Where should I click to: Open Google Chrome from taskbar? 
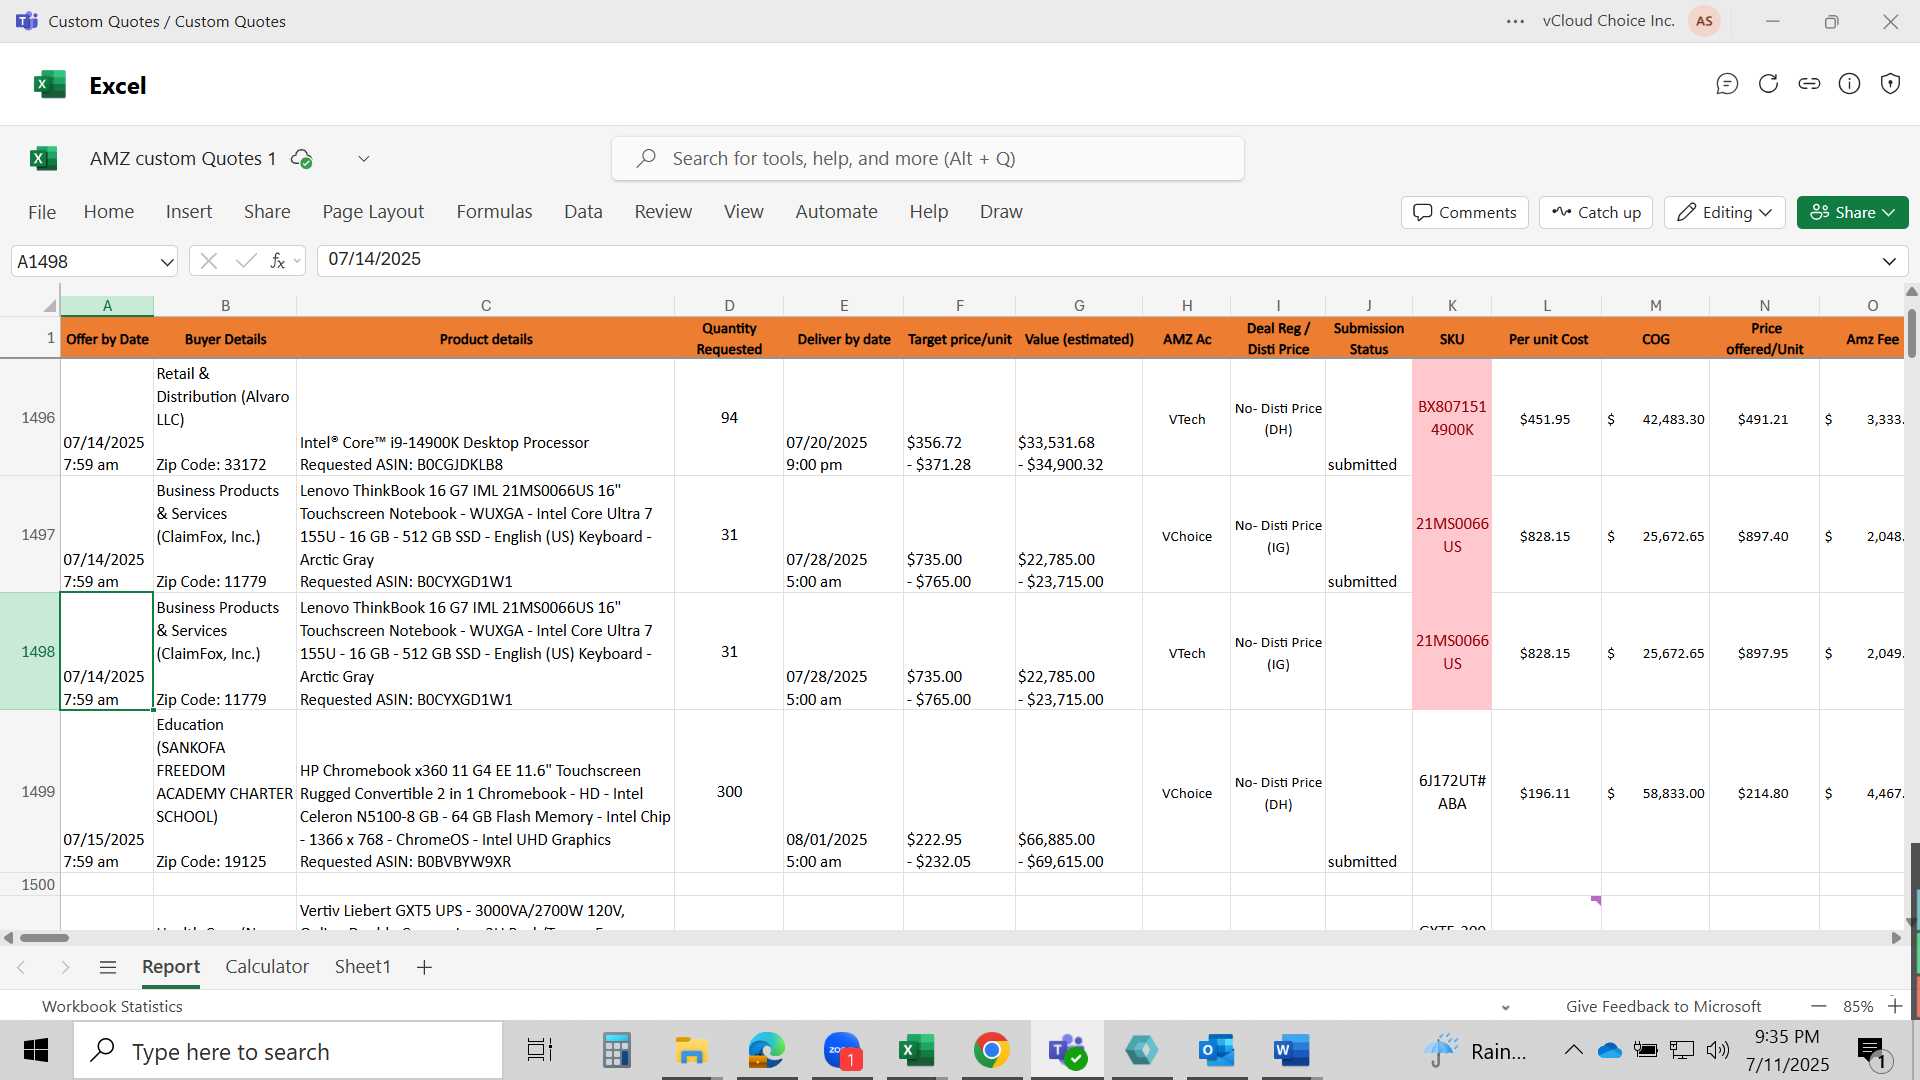(x=991, y=1051)
